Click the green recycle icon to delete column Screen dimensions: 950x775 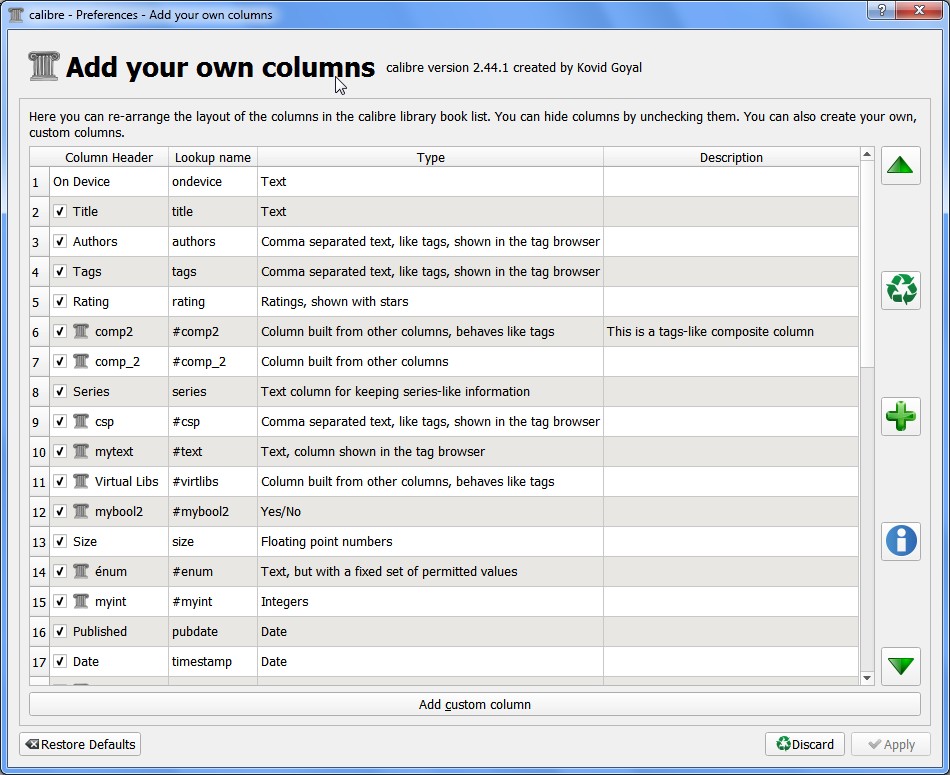(901, 290)
